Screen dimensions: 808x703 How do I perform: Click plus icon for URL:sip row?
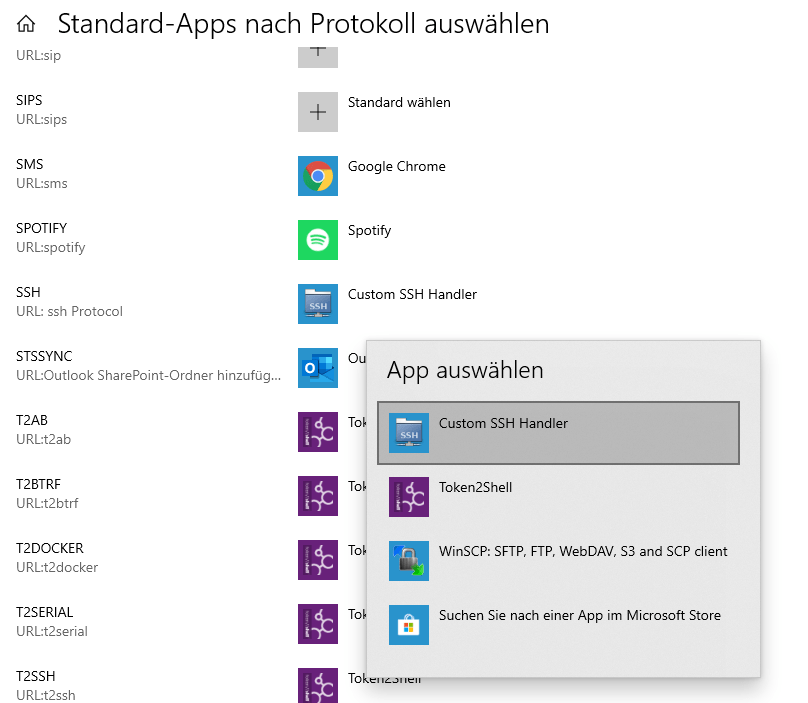point(317,57)
